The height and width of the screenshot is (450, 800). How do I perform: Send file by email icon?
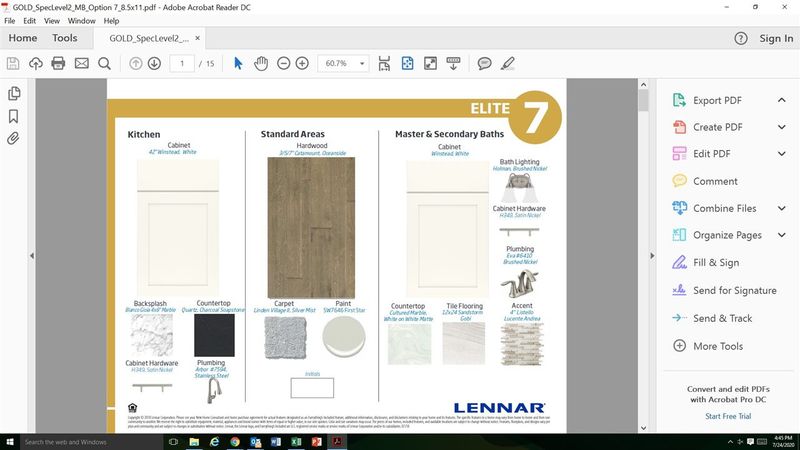coord(82,63)
